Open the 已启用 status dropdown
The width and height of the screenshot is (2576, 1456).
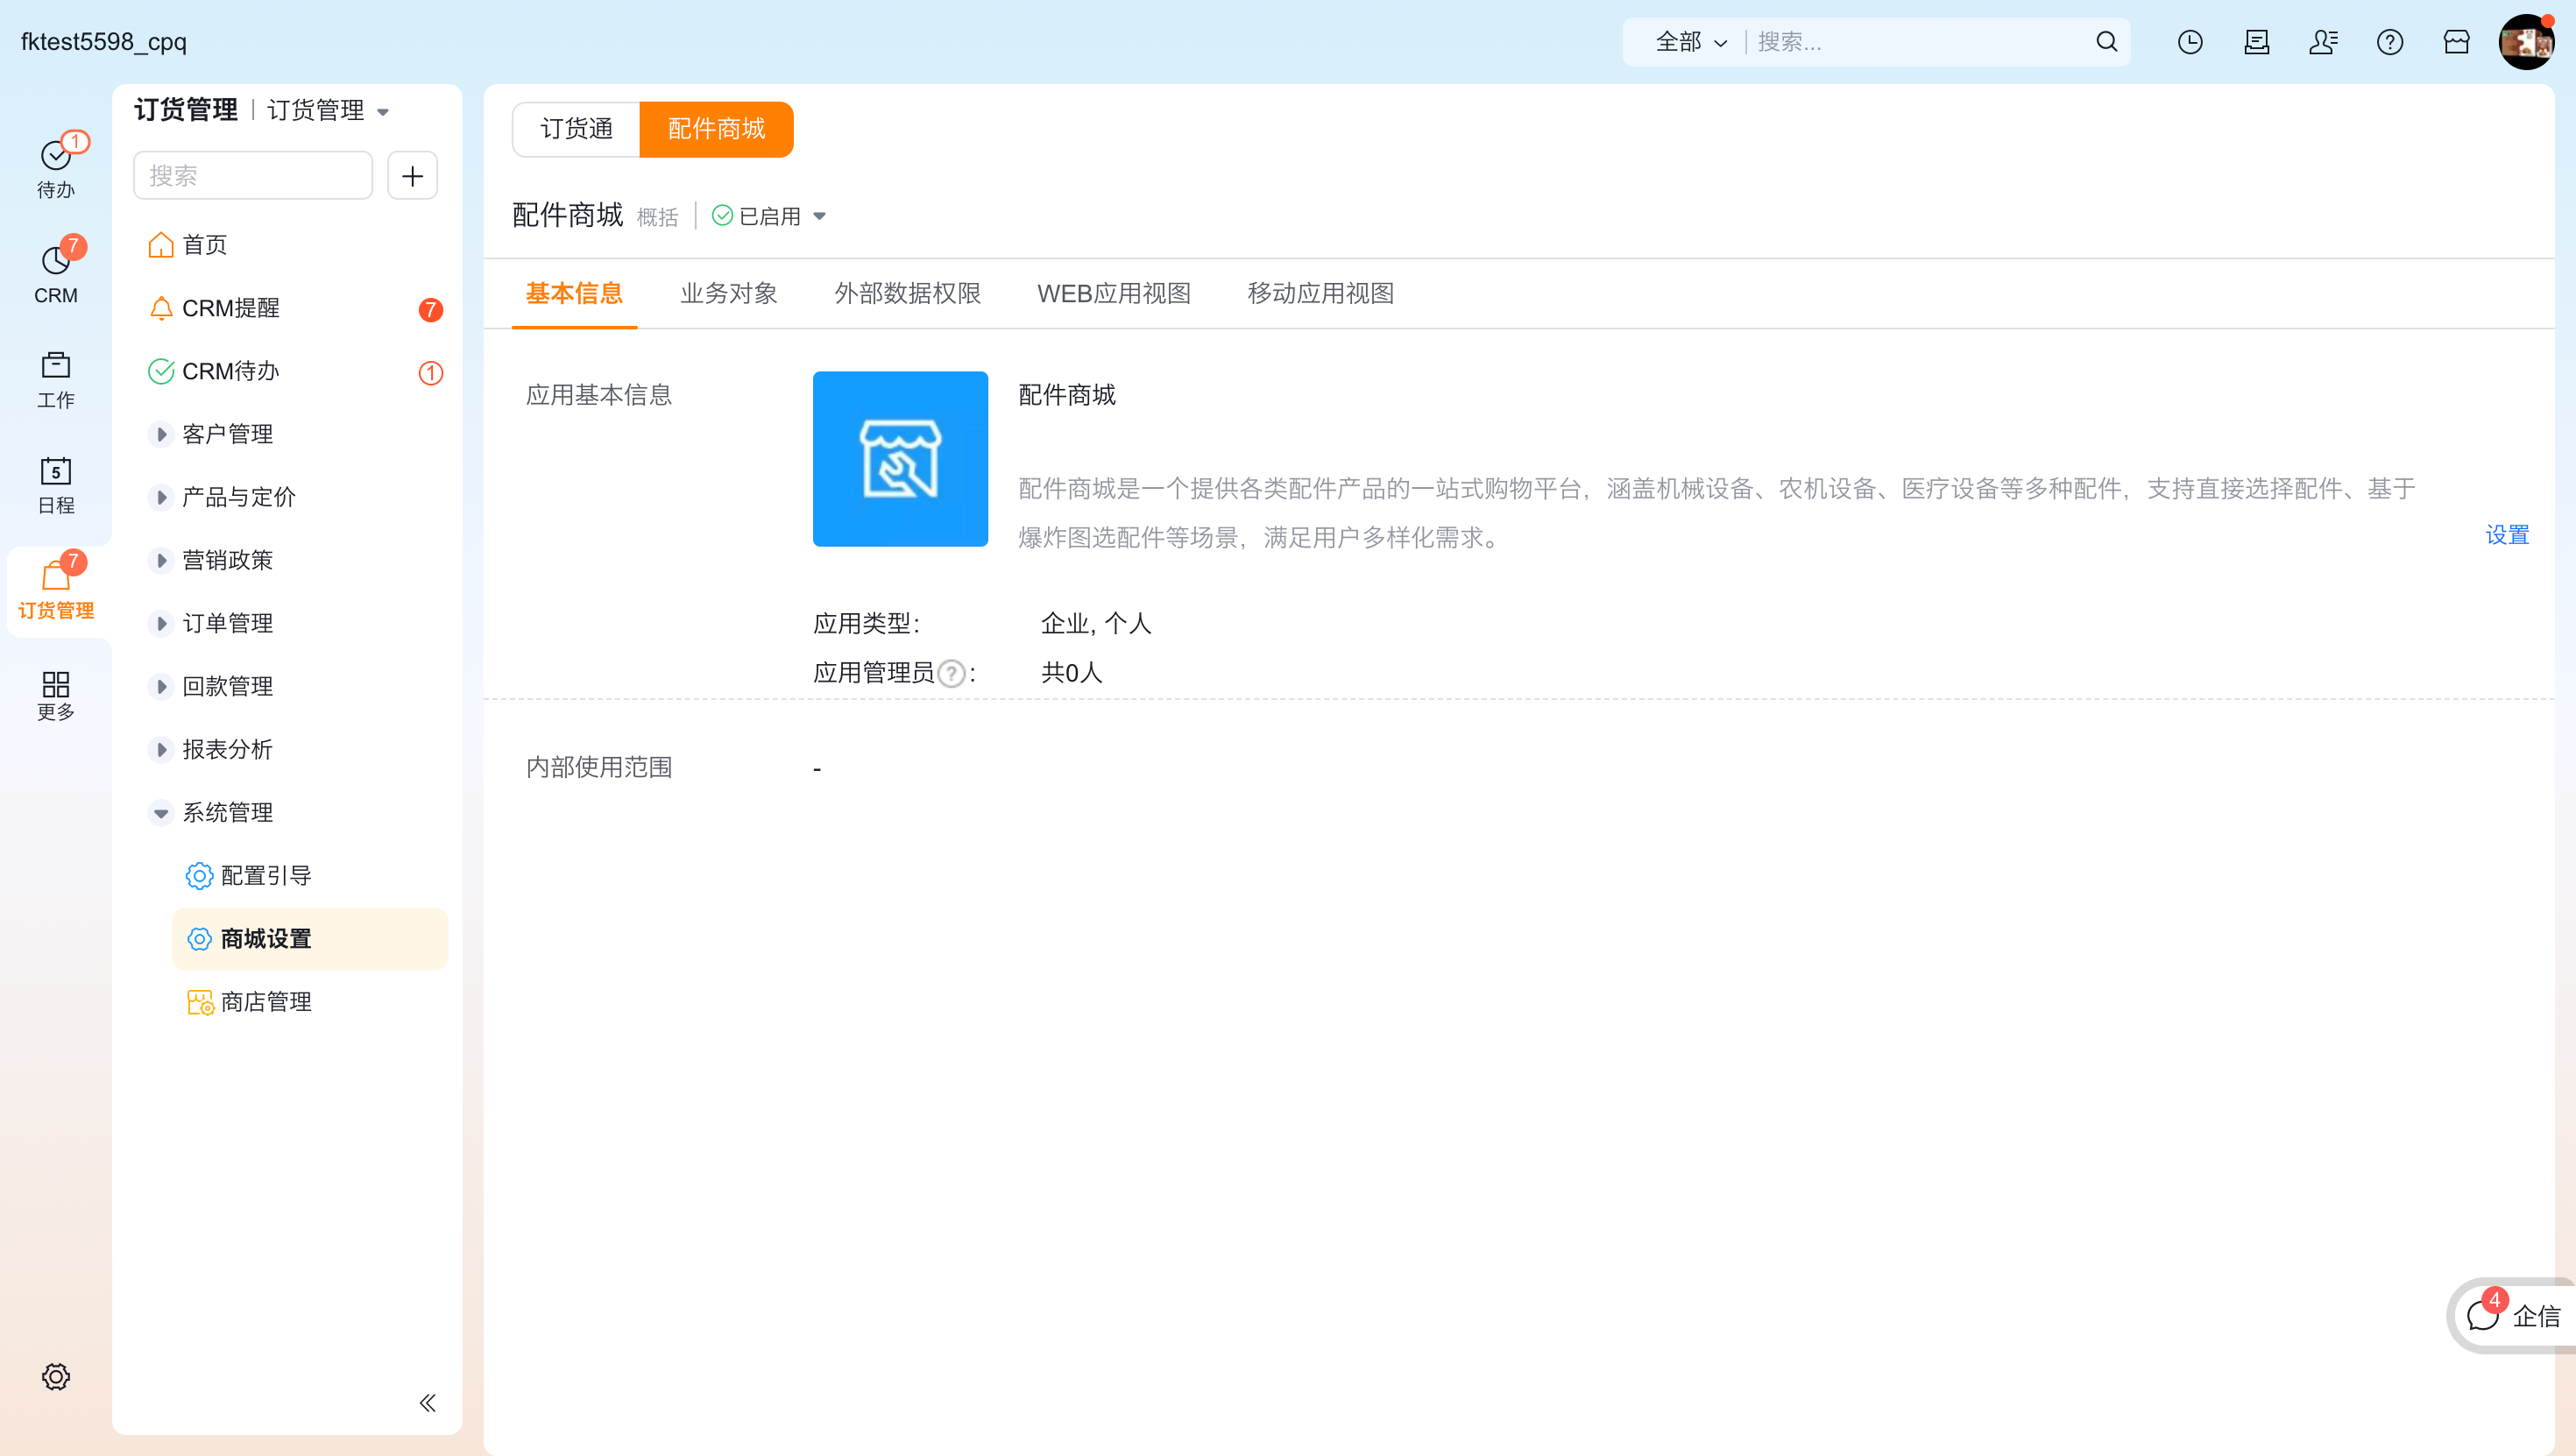[x=770, y=216]
